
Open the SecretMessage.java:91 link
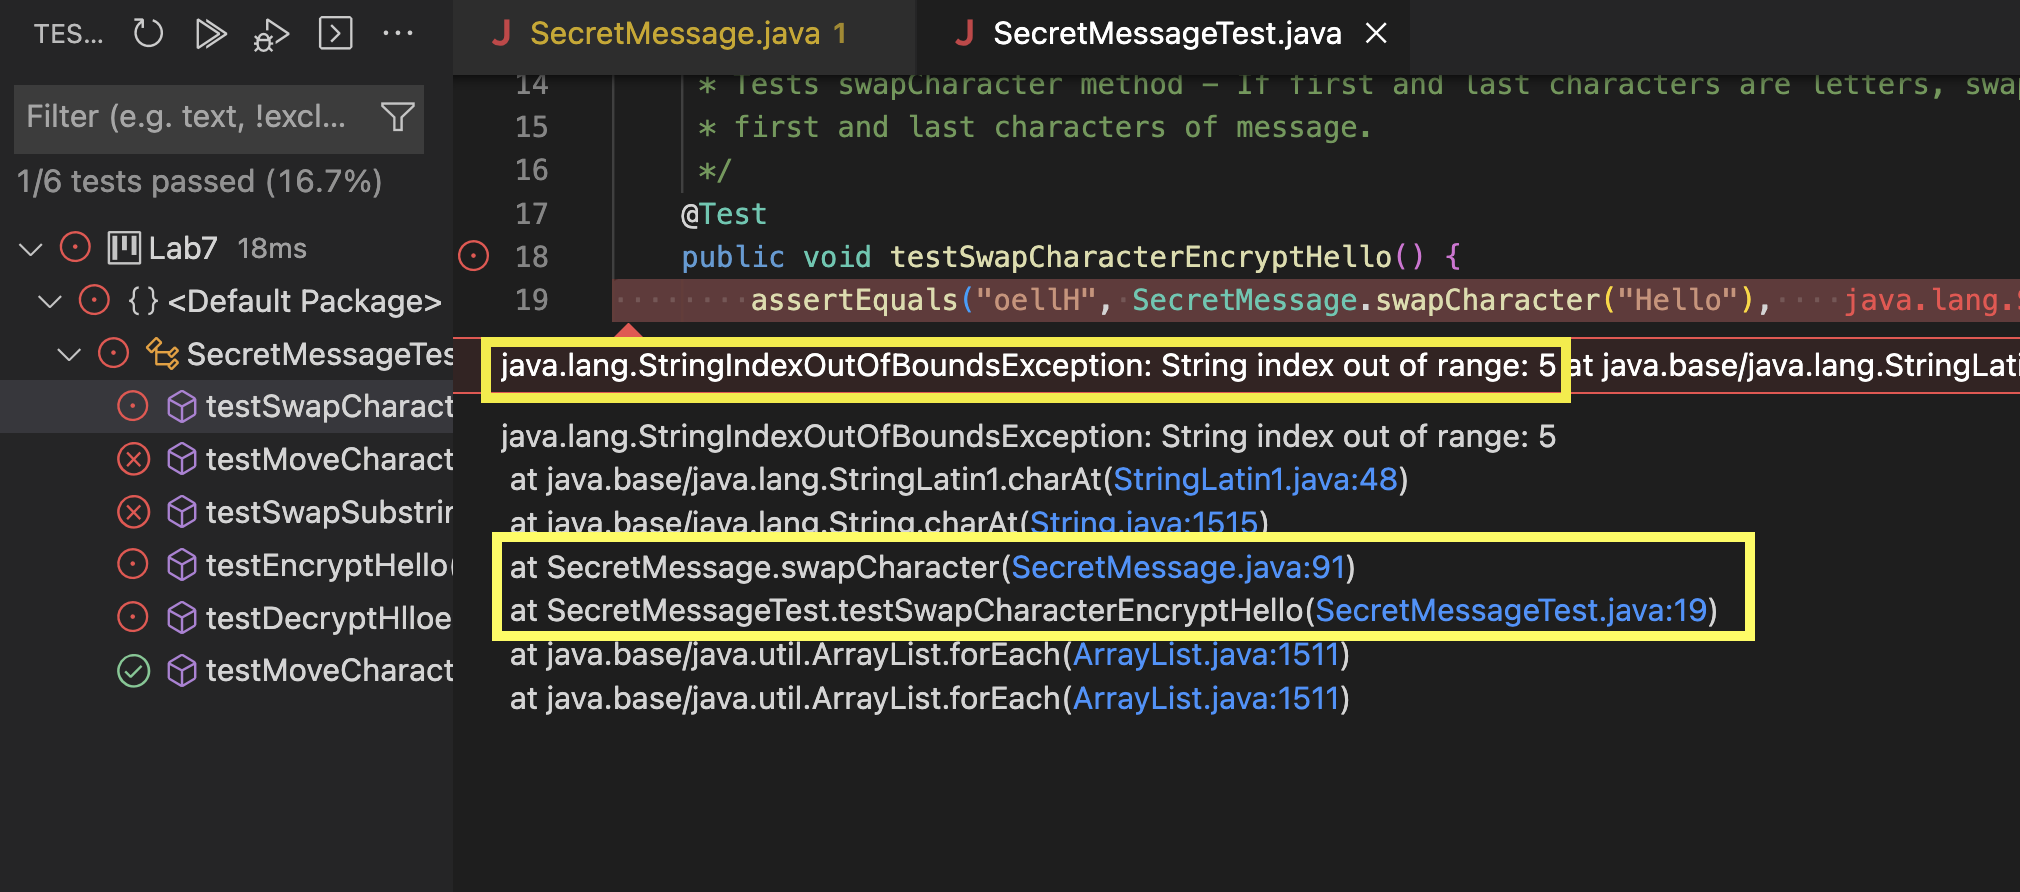(x=1178, y=567)
